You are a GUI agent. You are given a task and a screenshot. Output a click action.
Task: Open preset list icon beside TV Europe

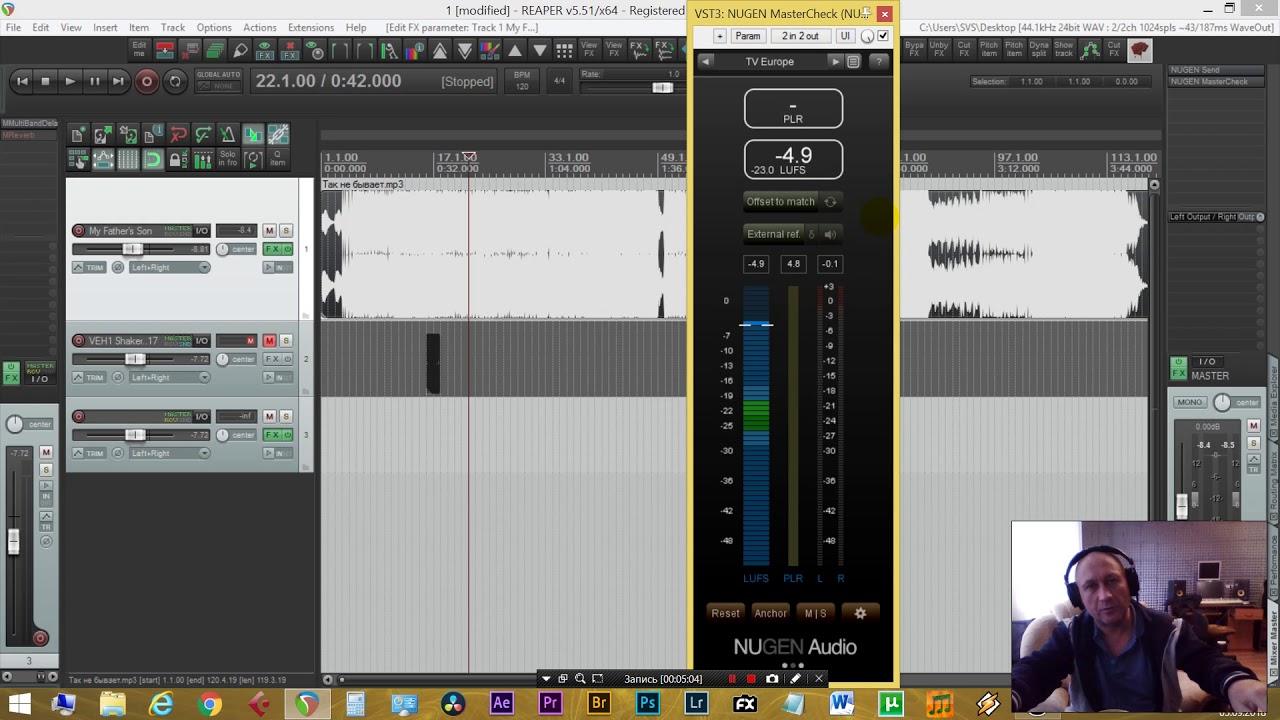pyautogui.click(x=853, y=62)
